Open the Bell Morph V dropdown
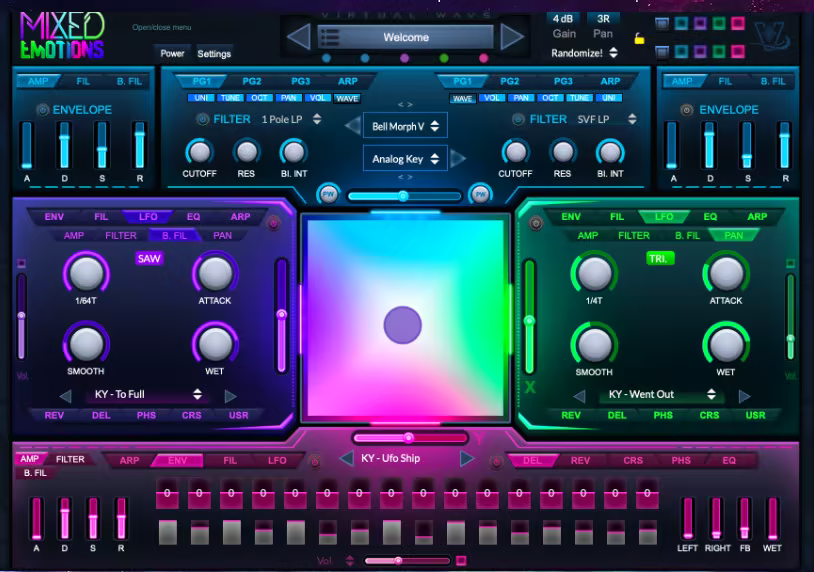This screenshot has height=572, width=814. click(405, 126)
